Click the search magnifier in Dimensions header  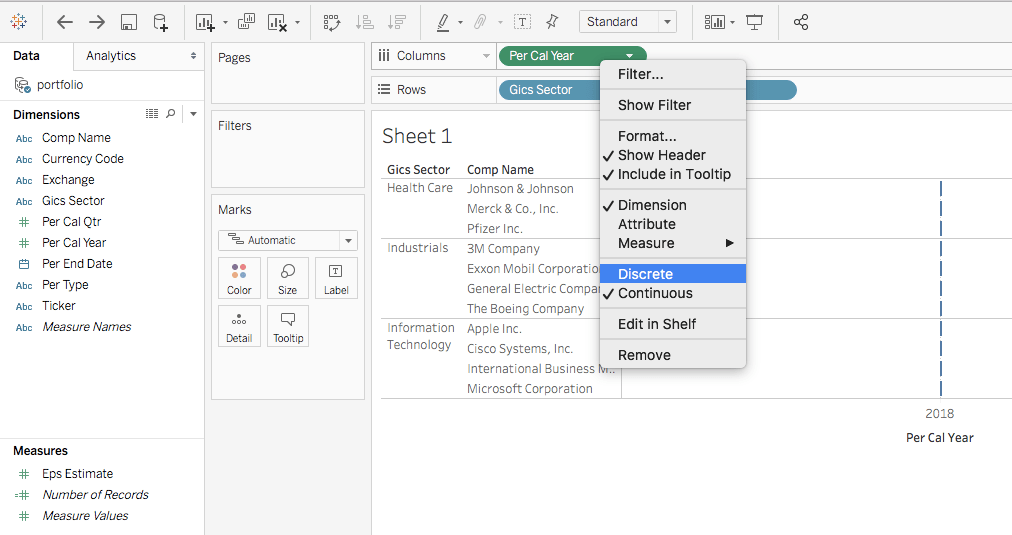171,114
